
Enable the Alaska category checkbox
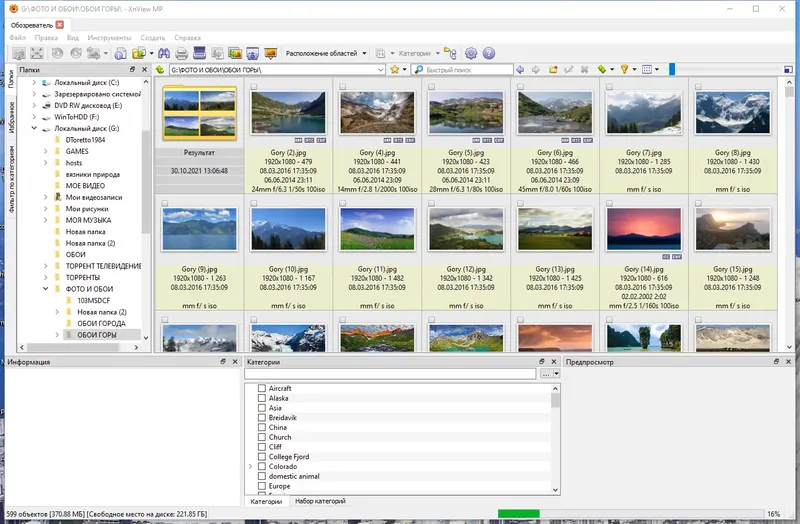[x=262, y=398]
